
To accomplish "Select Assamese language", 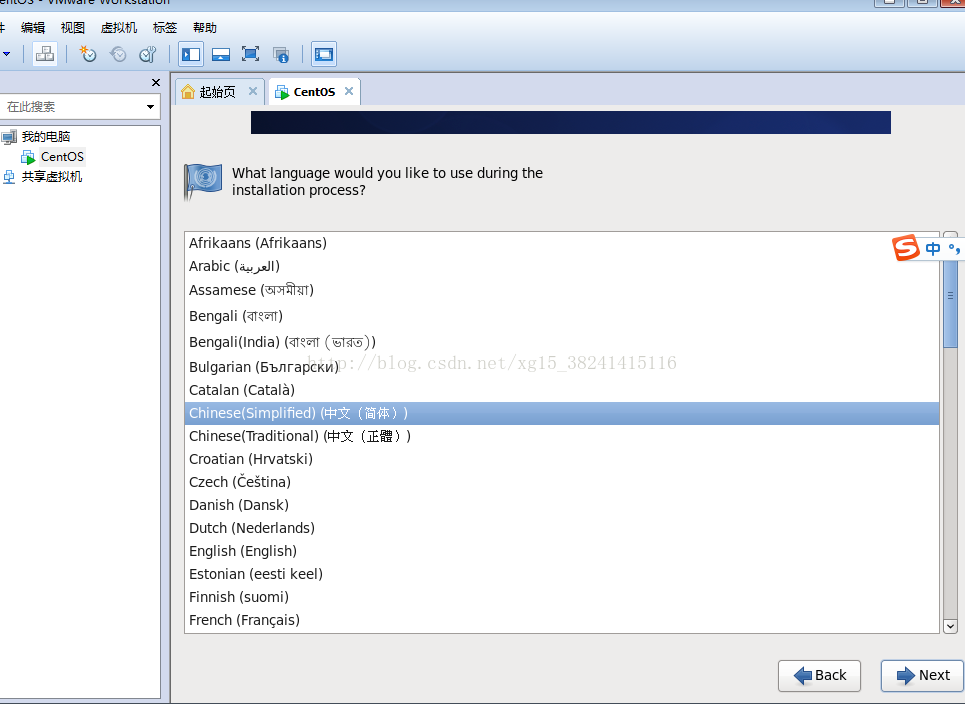I will coord(562,290).
